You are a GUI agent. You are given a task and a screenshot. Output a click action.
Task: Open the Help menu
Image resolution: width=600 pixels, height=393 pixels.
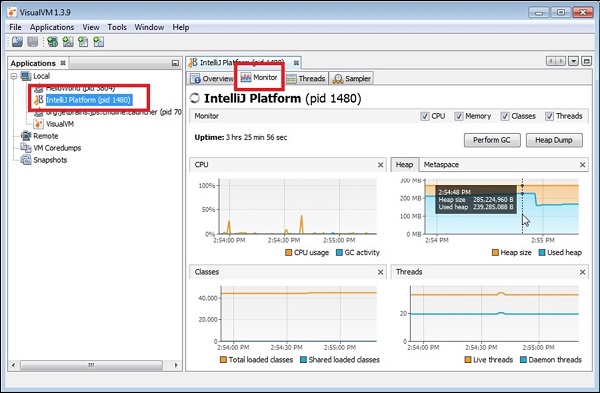click(x=181, y=27)
